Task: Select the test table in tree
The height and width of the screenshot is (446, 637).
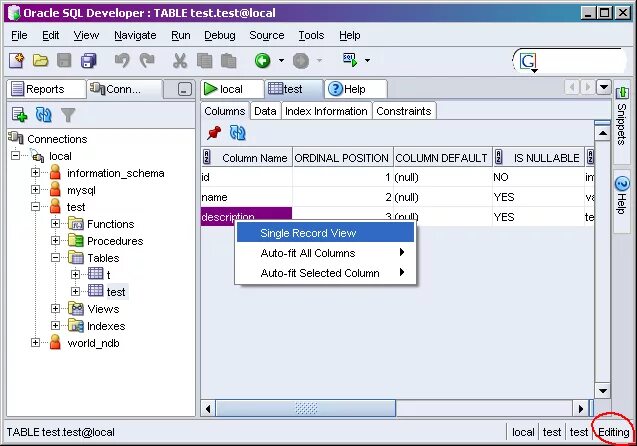Action: point(116,292)
